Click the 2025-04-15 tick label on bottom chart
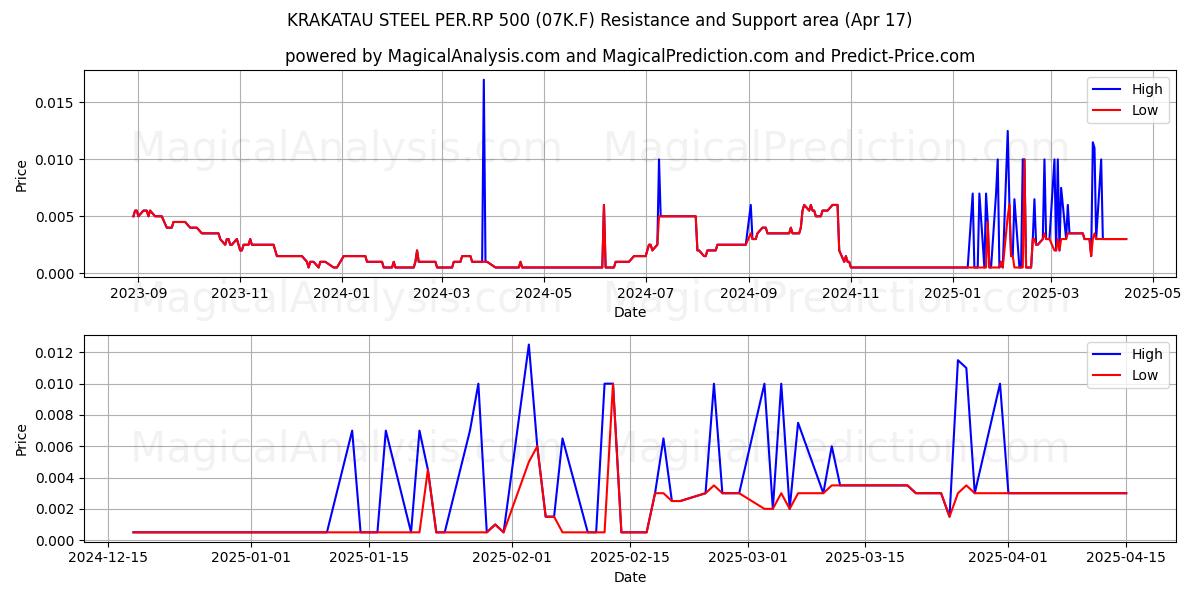This screenshot has height=600, width=1200. (1126, 560)
